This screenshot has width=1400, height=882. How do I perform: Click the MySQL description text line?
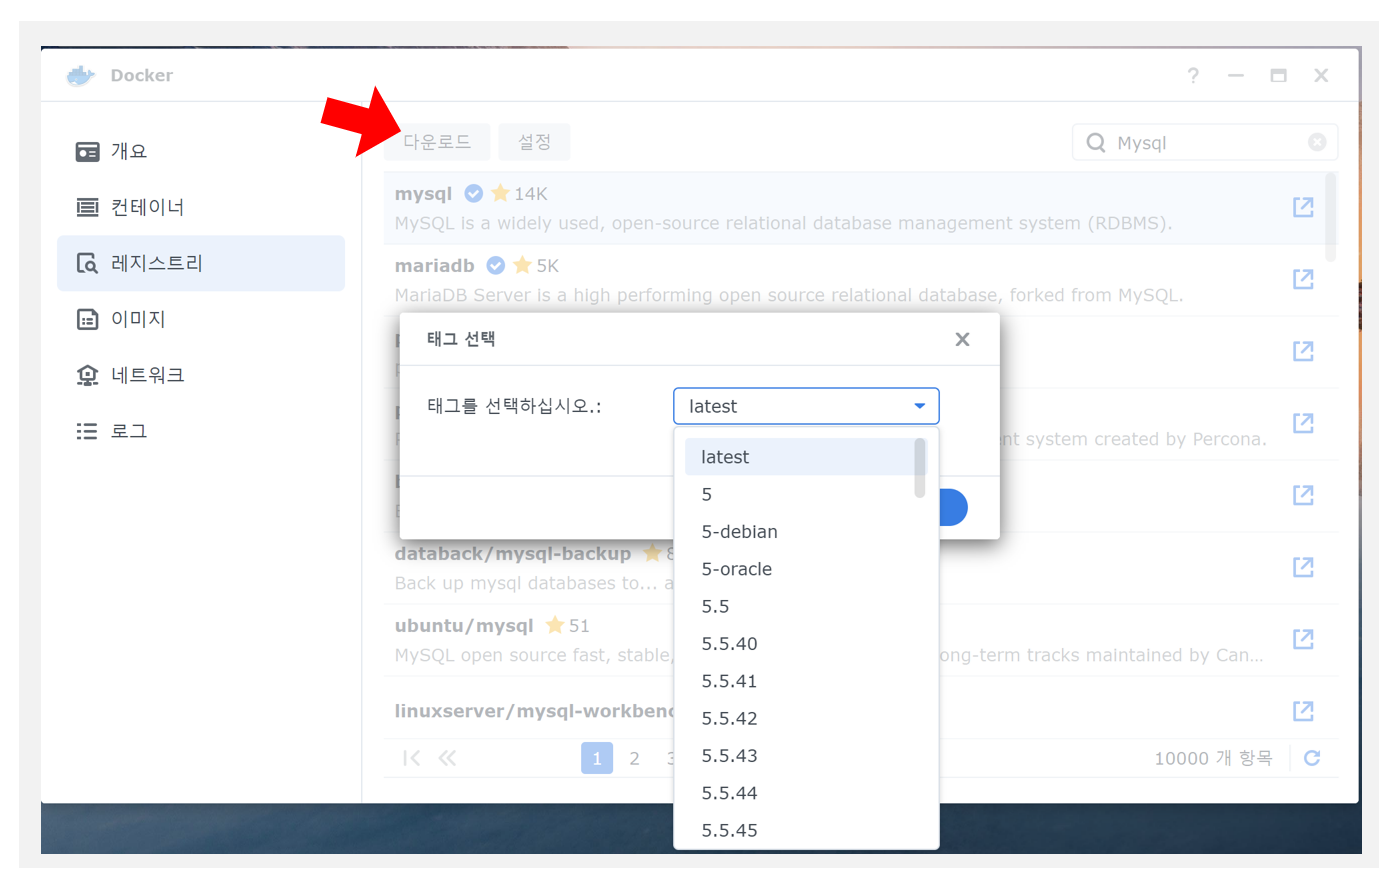783,223
